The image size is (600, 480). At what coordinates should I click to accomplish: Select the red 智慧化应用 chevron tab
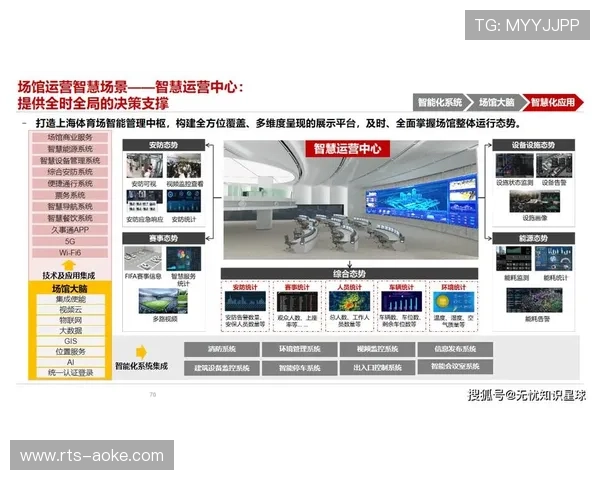coord(553,103)
